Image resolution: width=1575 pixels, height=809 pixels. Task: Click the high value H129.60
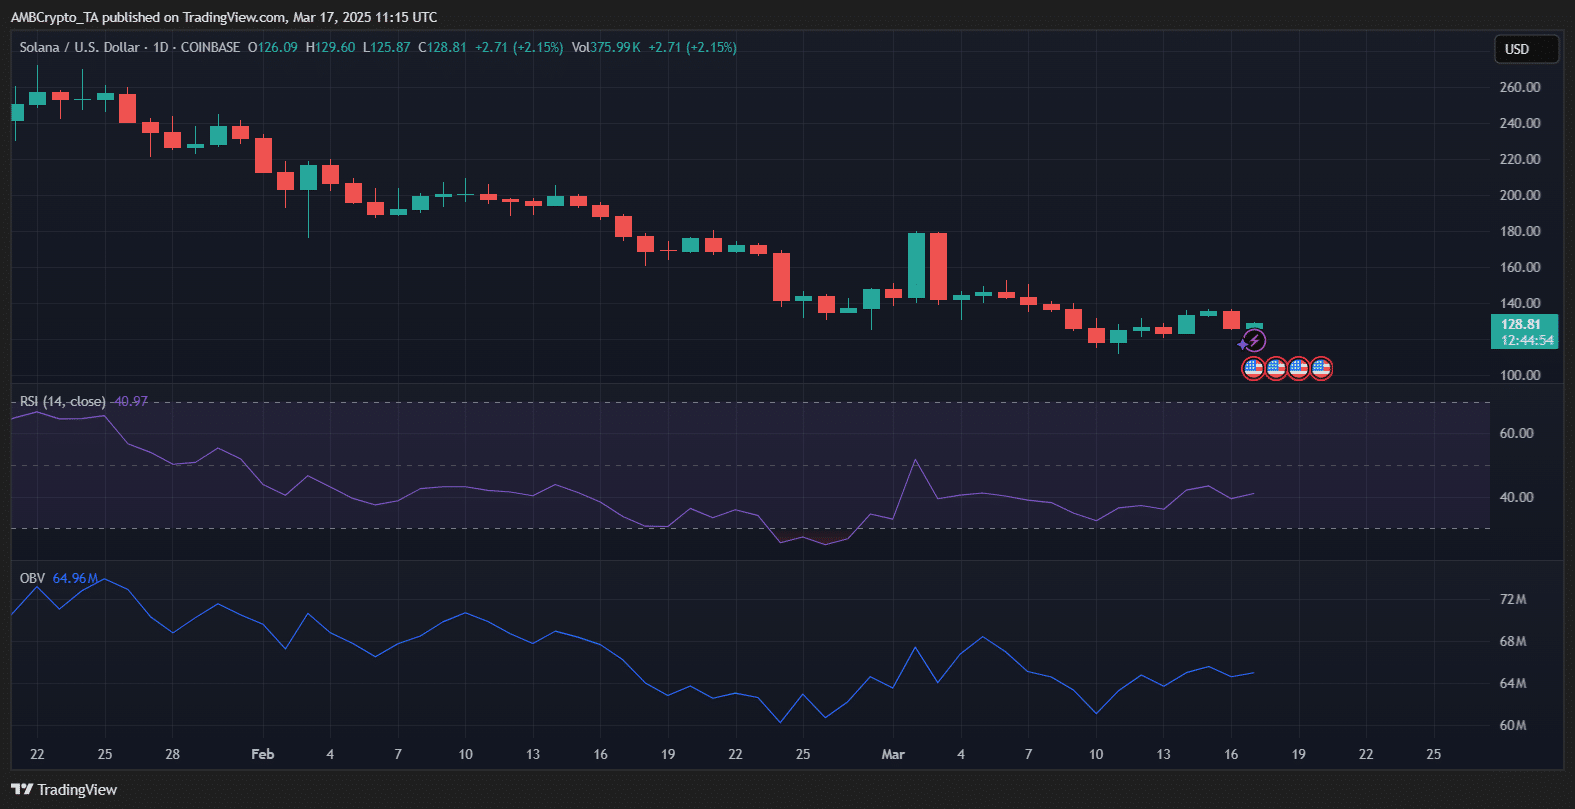coord(330,47)
